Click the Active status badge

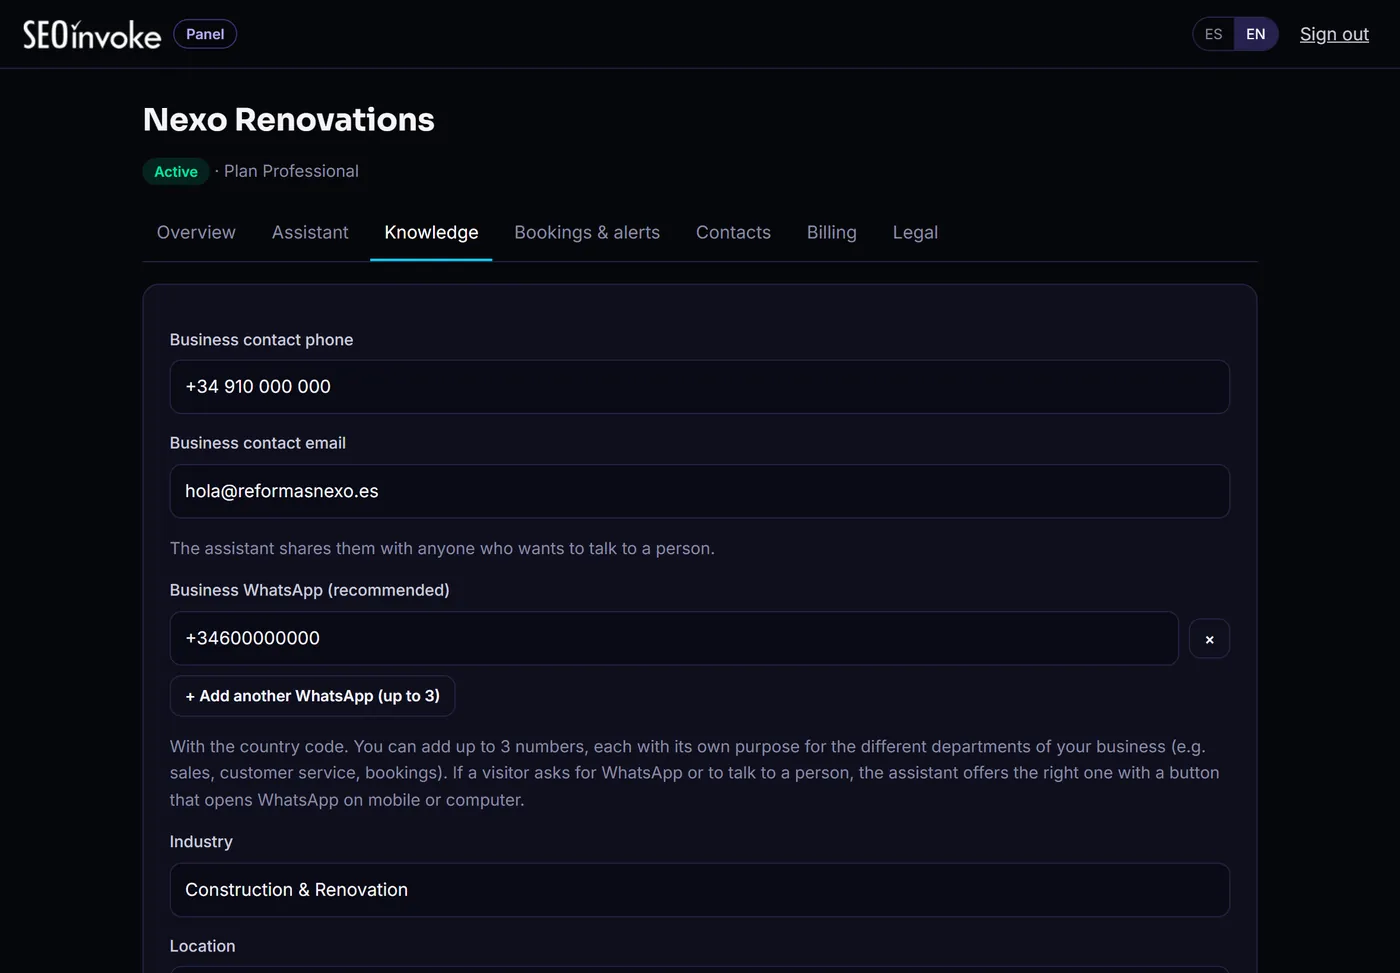(x=176, y=172)
